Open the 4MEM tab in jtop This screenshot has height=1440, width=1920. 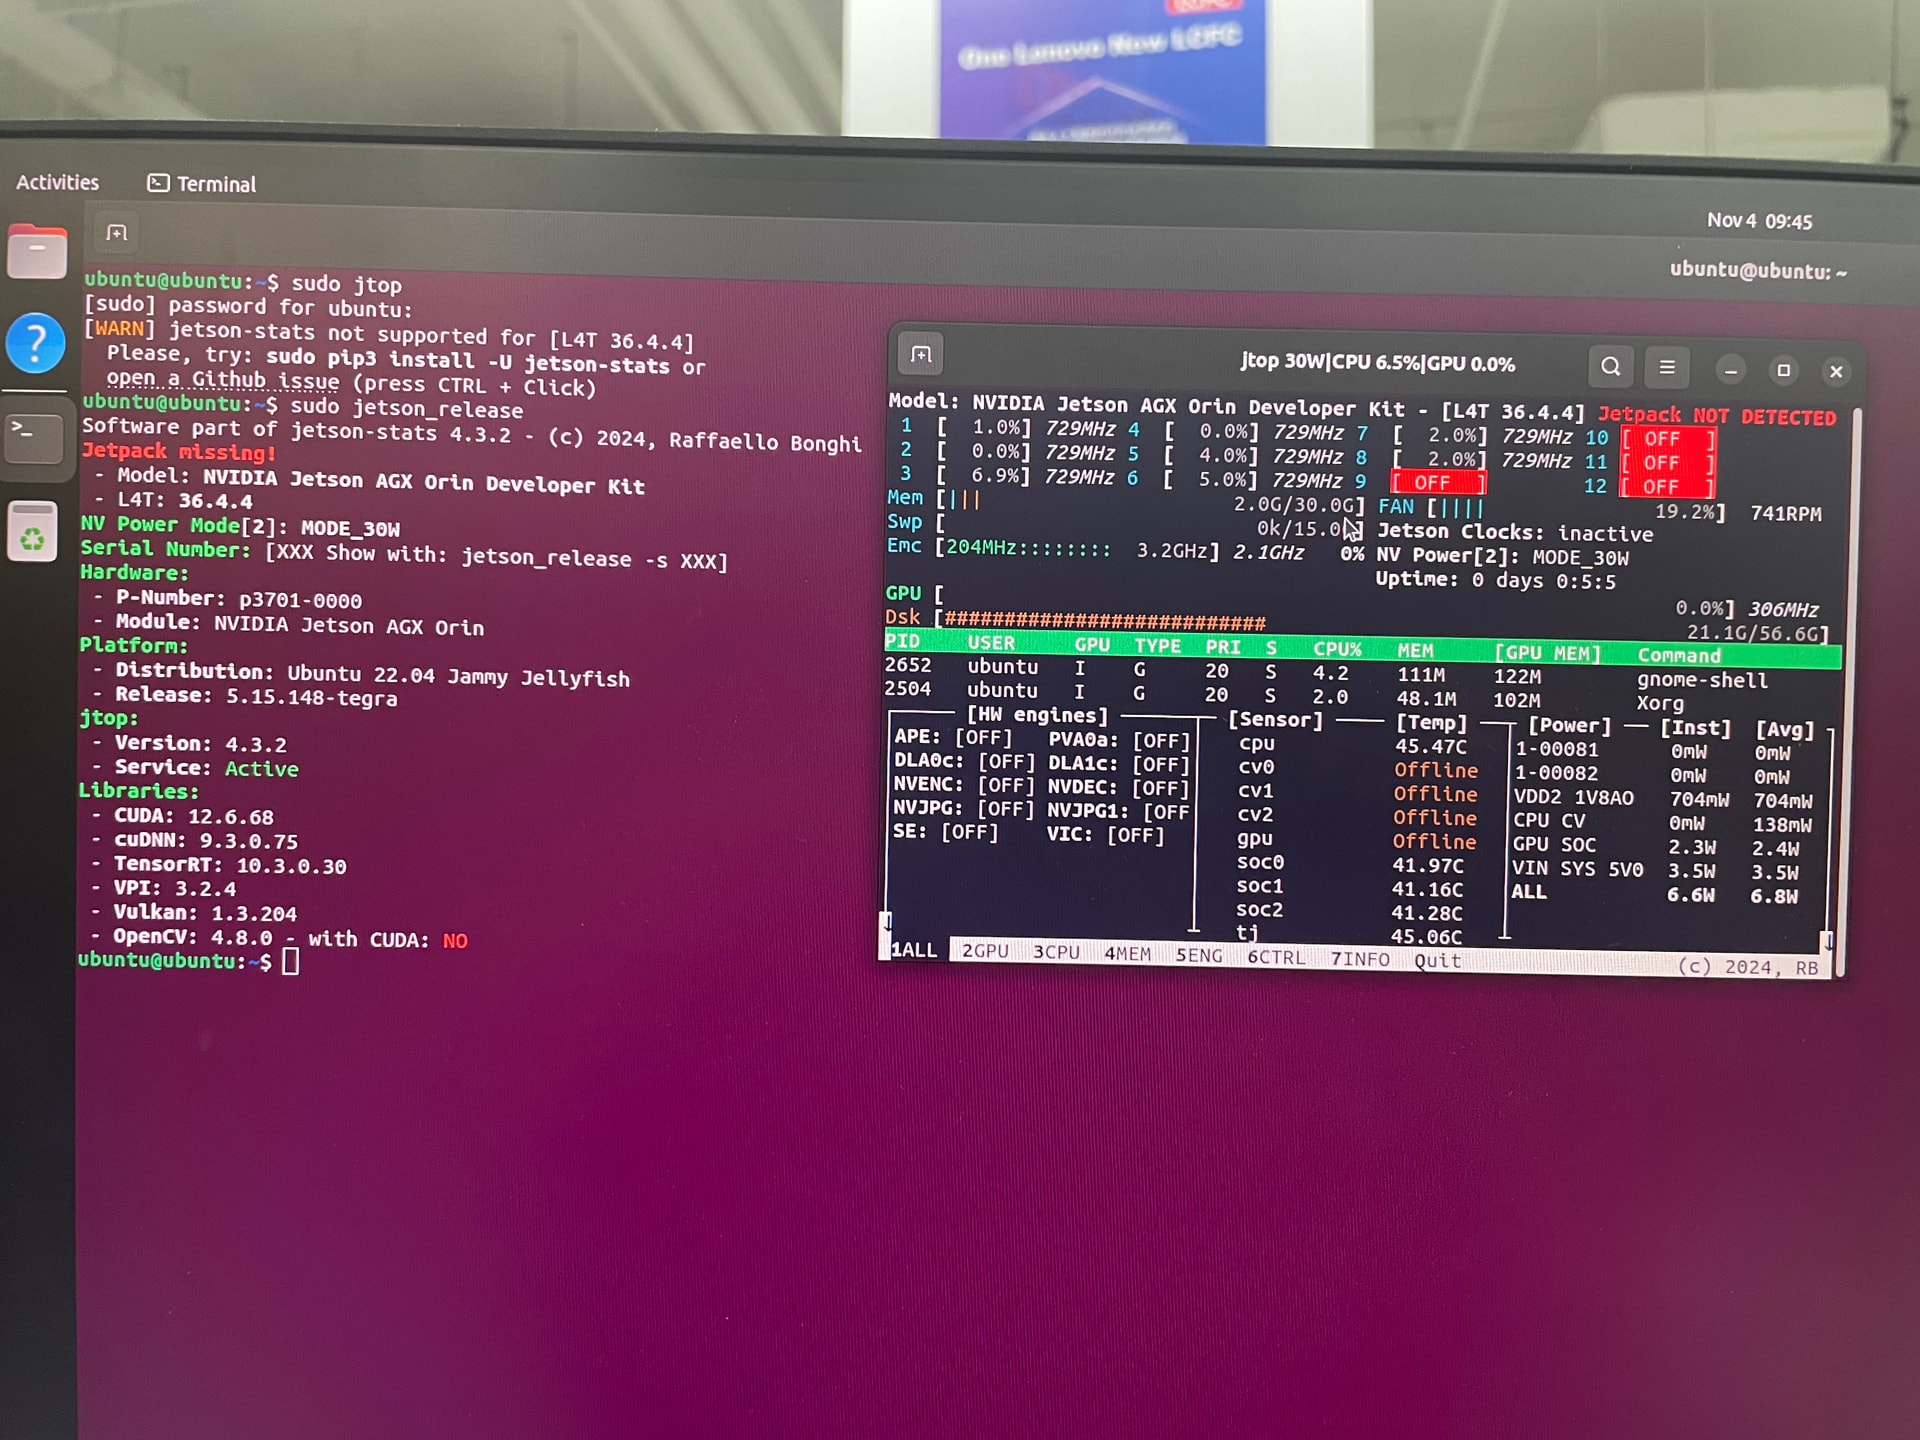tap(1127, 954)
